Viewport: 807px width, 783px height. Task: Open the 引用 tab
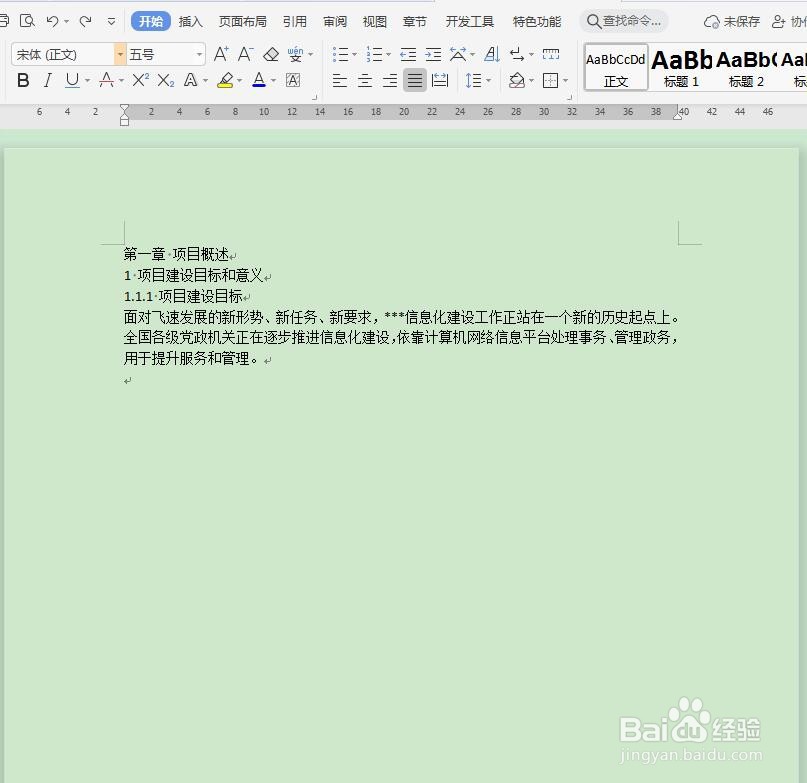pyautogui.click(x=295, y=22)
